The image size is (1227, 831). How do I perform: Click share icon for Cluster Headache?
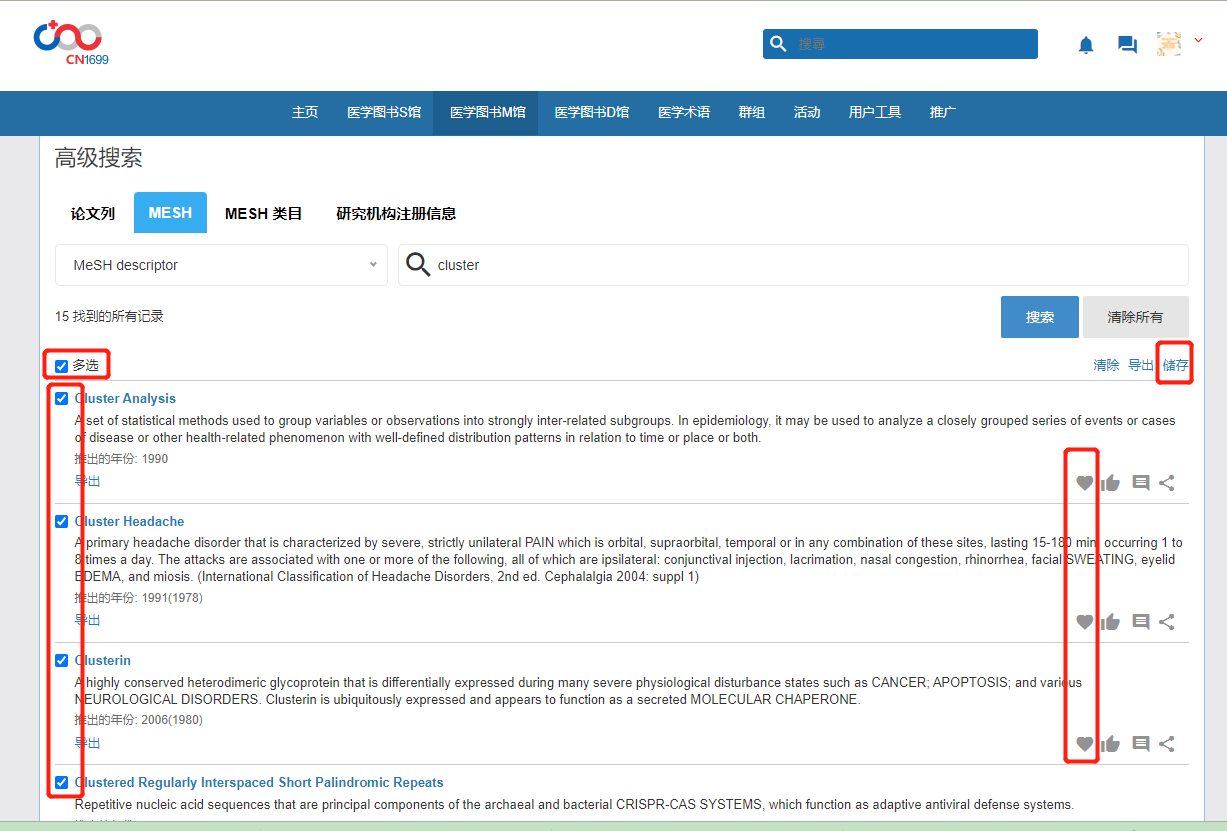click(x=1167, y=622)
